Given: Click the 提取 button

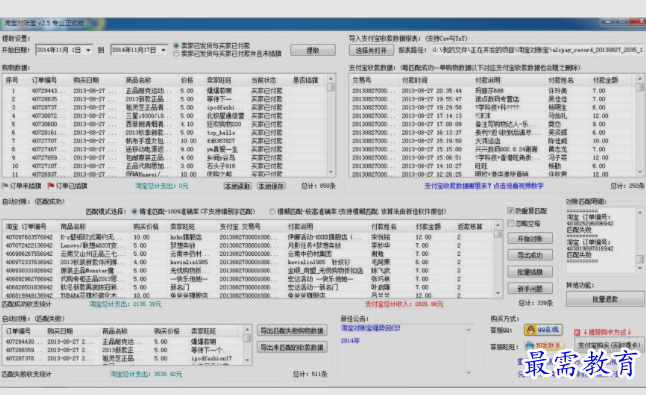Looking at the screenshot, I should click(x=313, y=50).
